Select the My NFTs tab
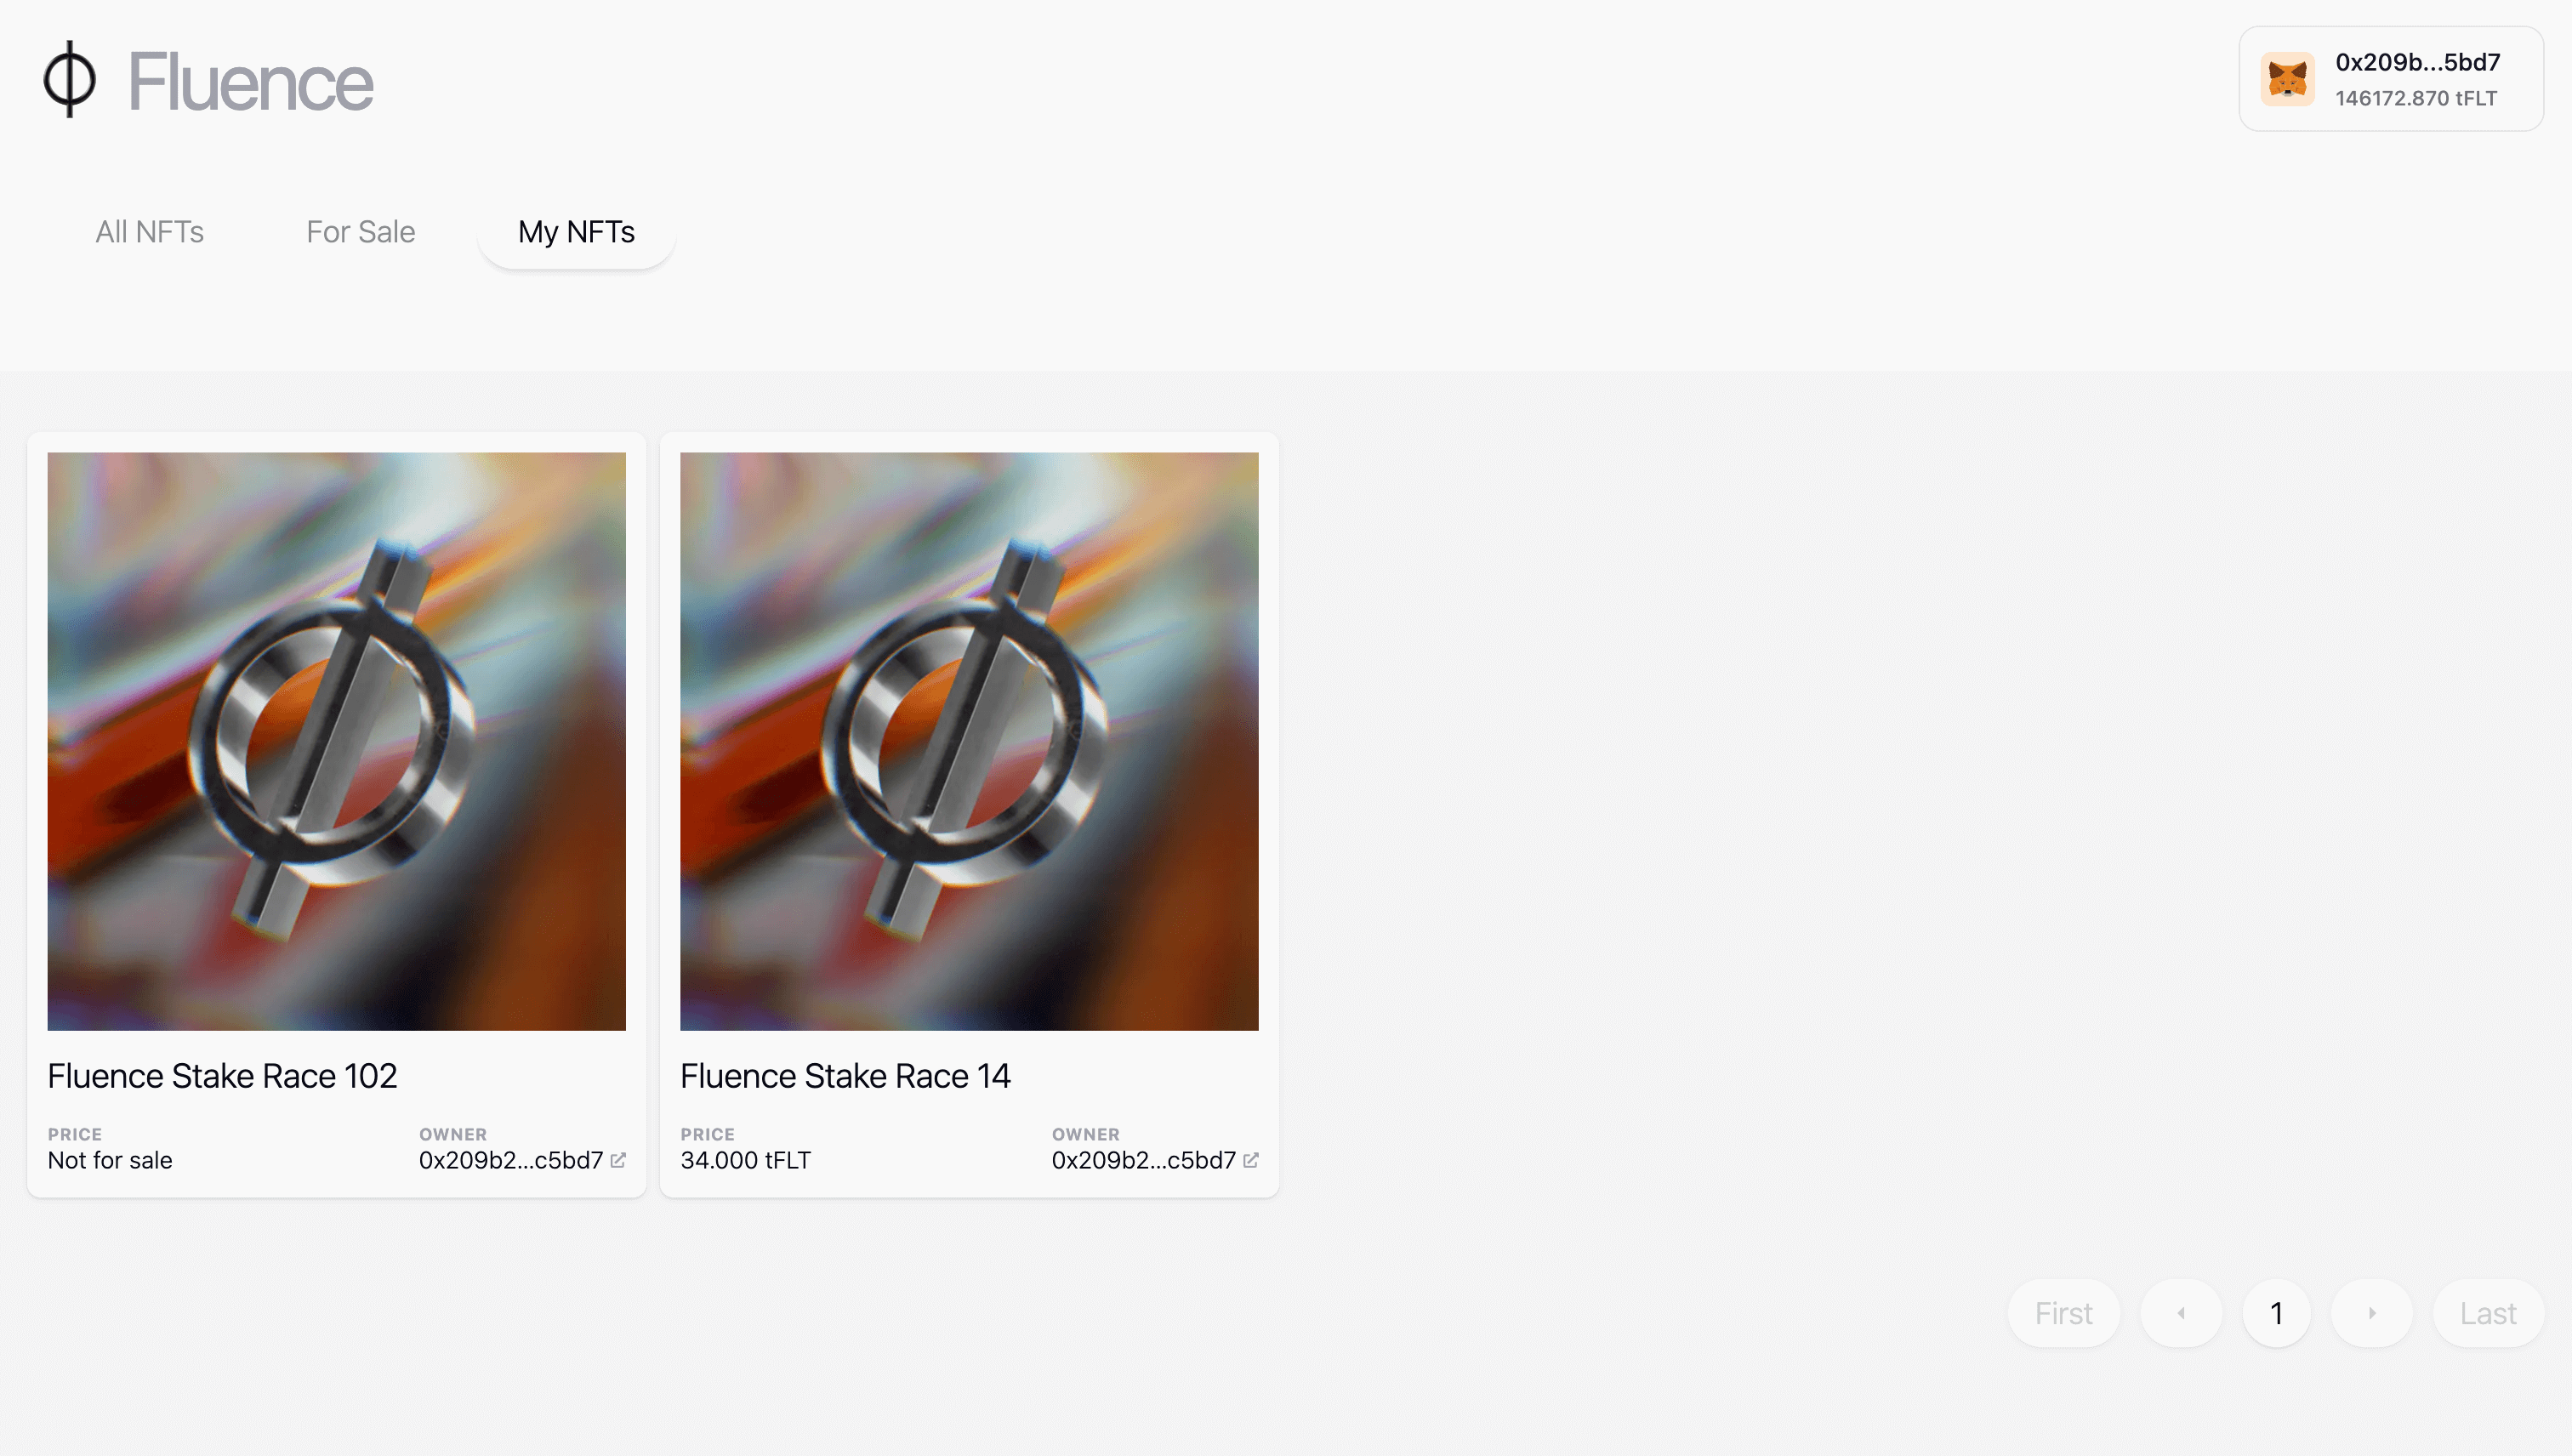2572x1456 pixels. coord(577,231)
